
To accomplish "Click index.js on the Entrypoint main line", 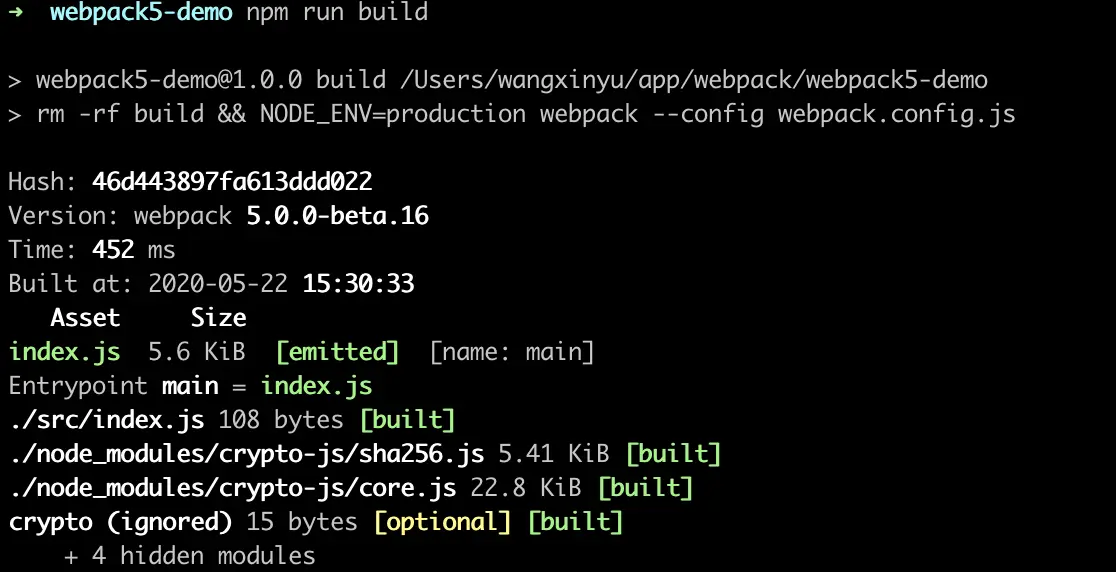I will pyautogui.click(x=317, y=386).
